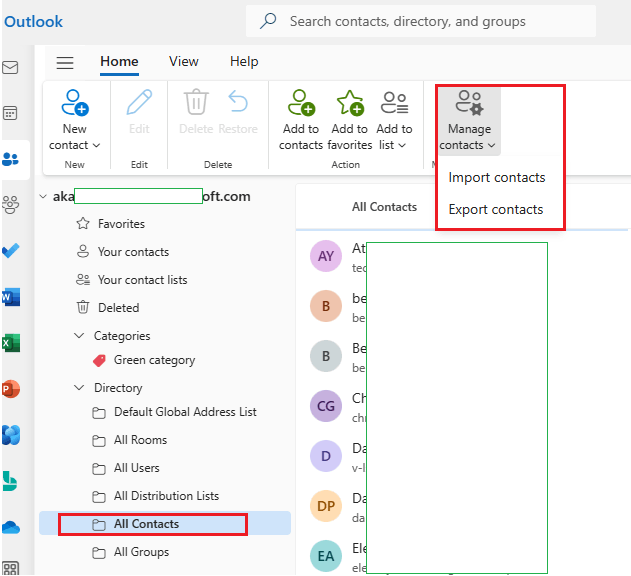Screen dimensions: 631x576
Task: Click the search magnifier icon
Action: point(268,21)
